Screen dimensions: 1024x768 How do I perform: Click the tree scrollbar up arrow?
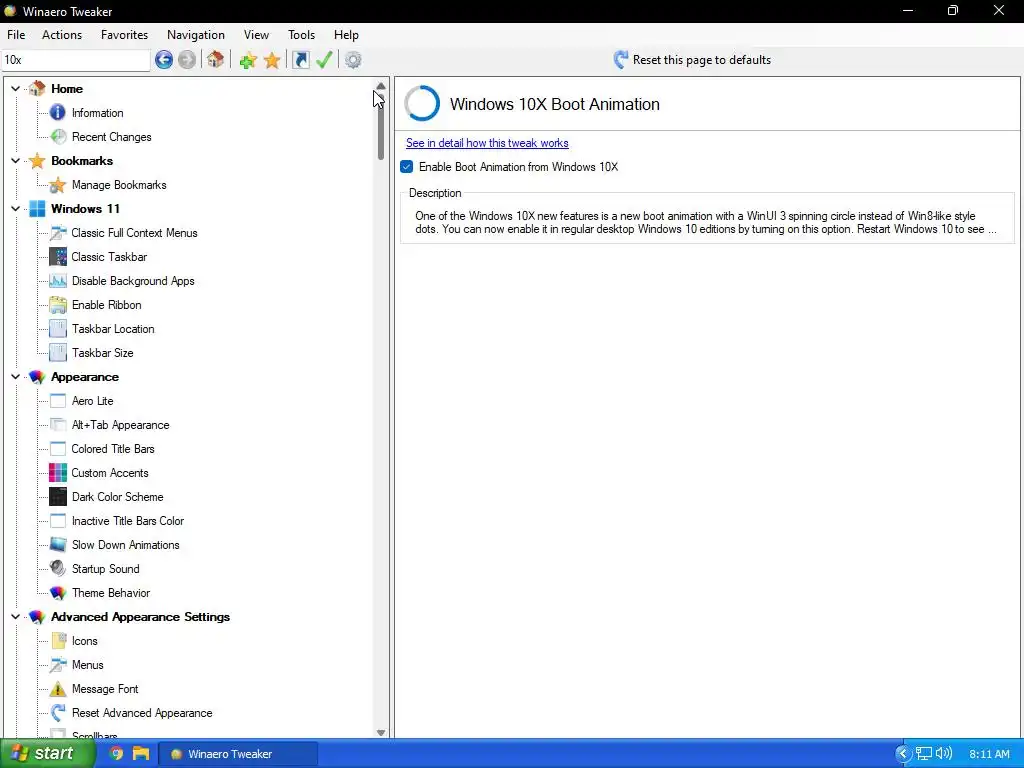point(381,86)
